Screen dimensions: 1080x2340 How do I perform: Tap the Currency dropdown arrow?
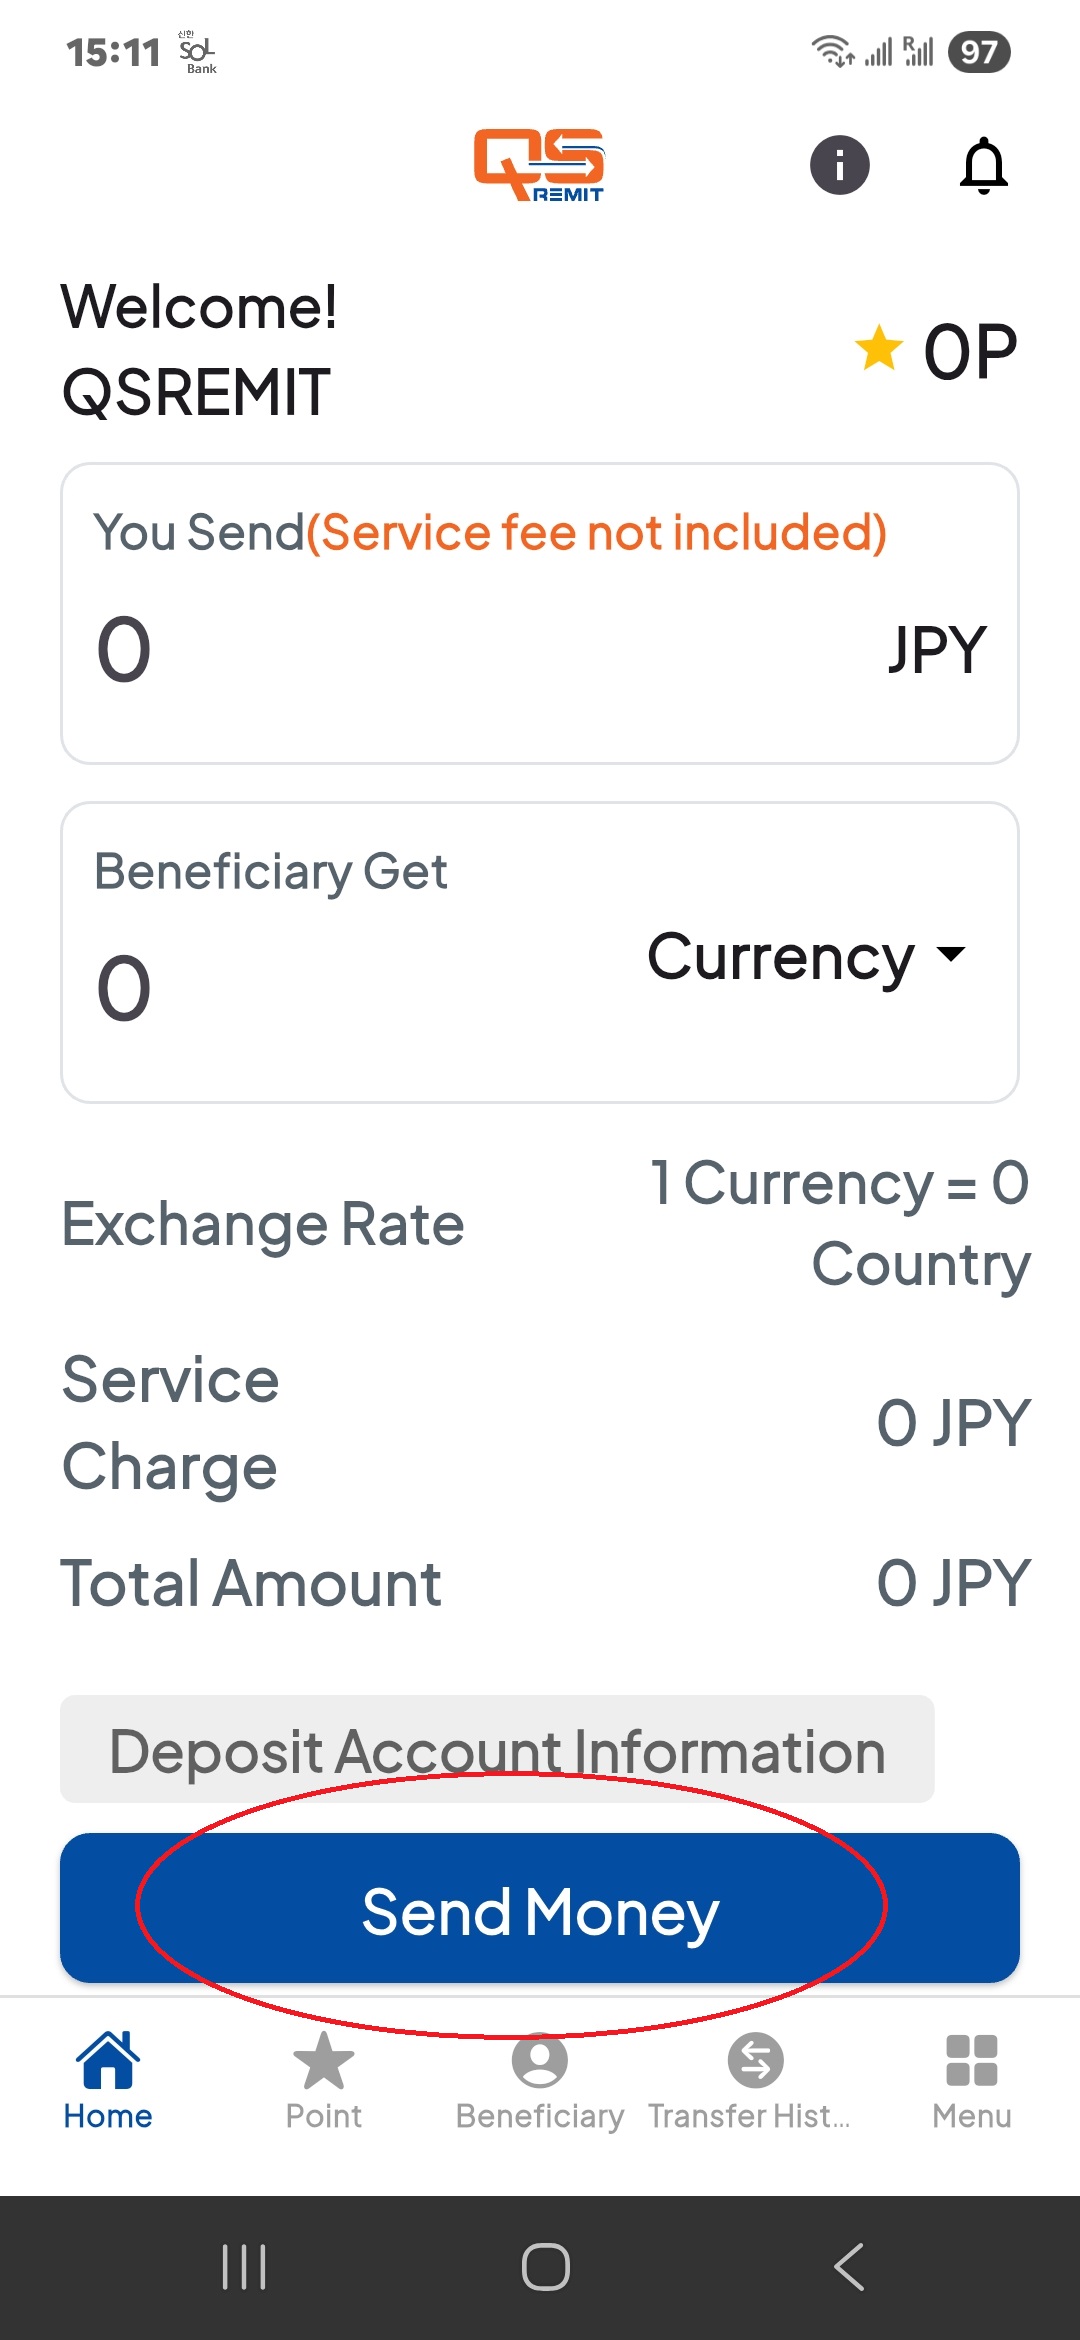[951, 954]
